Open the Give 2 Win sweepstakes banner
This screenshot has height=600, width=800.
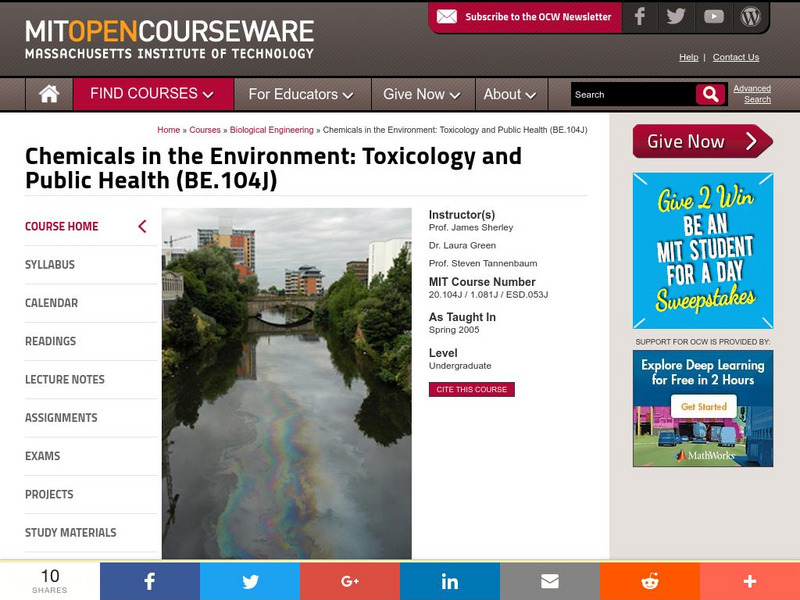tap(703, 251)
